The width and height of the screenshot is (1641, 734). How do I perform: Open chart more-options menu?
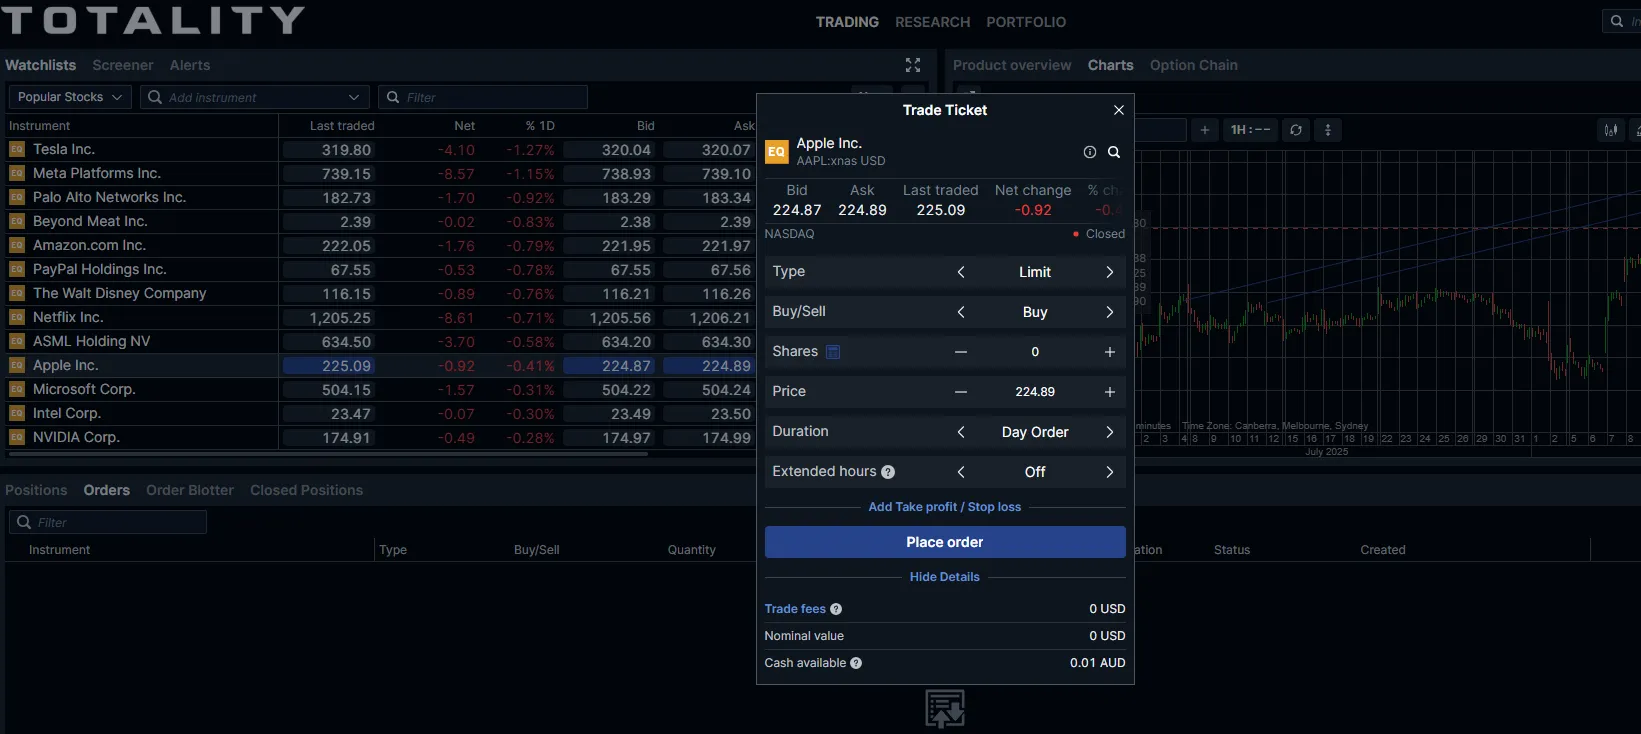(1327, 130)
